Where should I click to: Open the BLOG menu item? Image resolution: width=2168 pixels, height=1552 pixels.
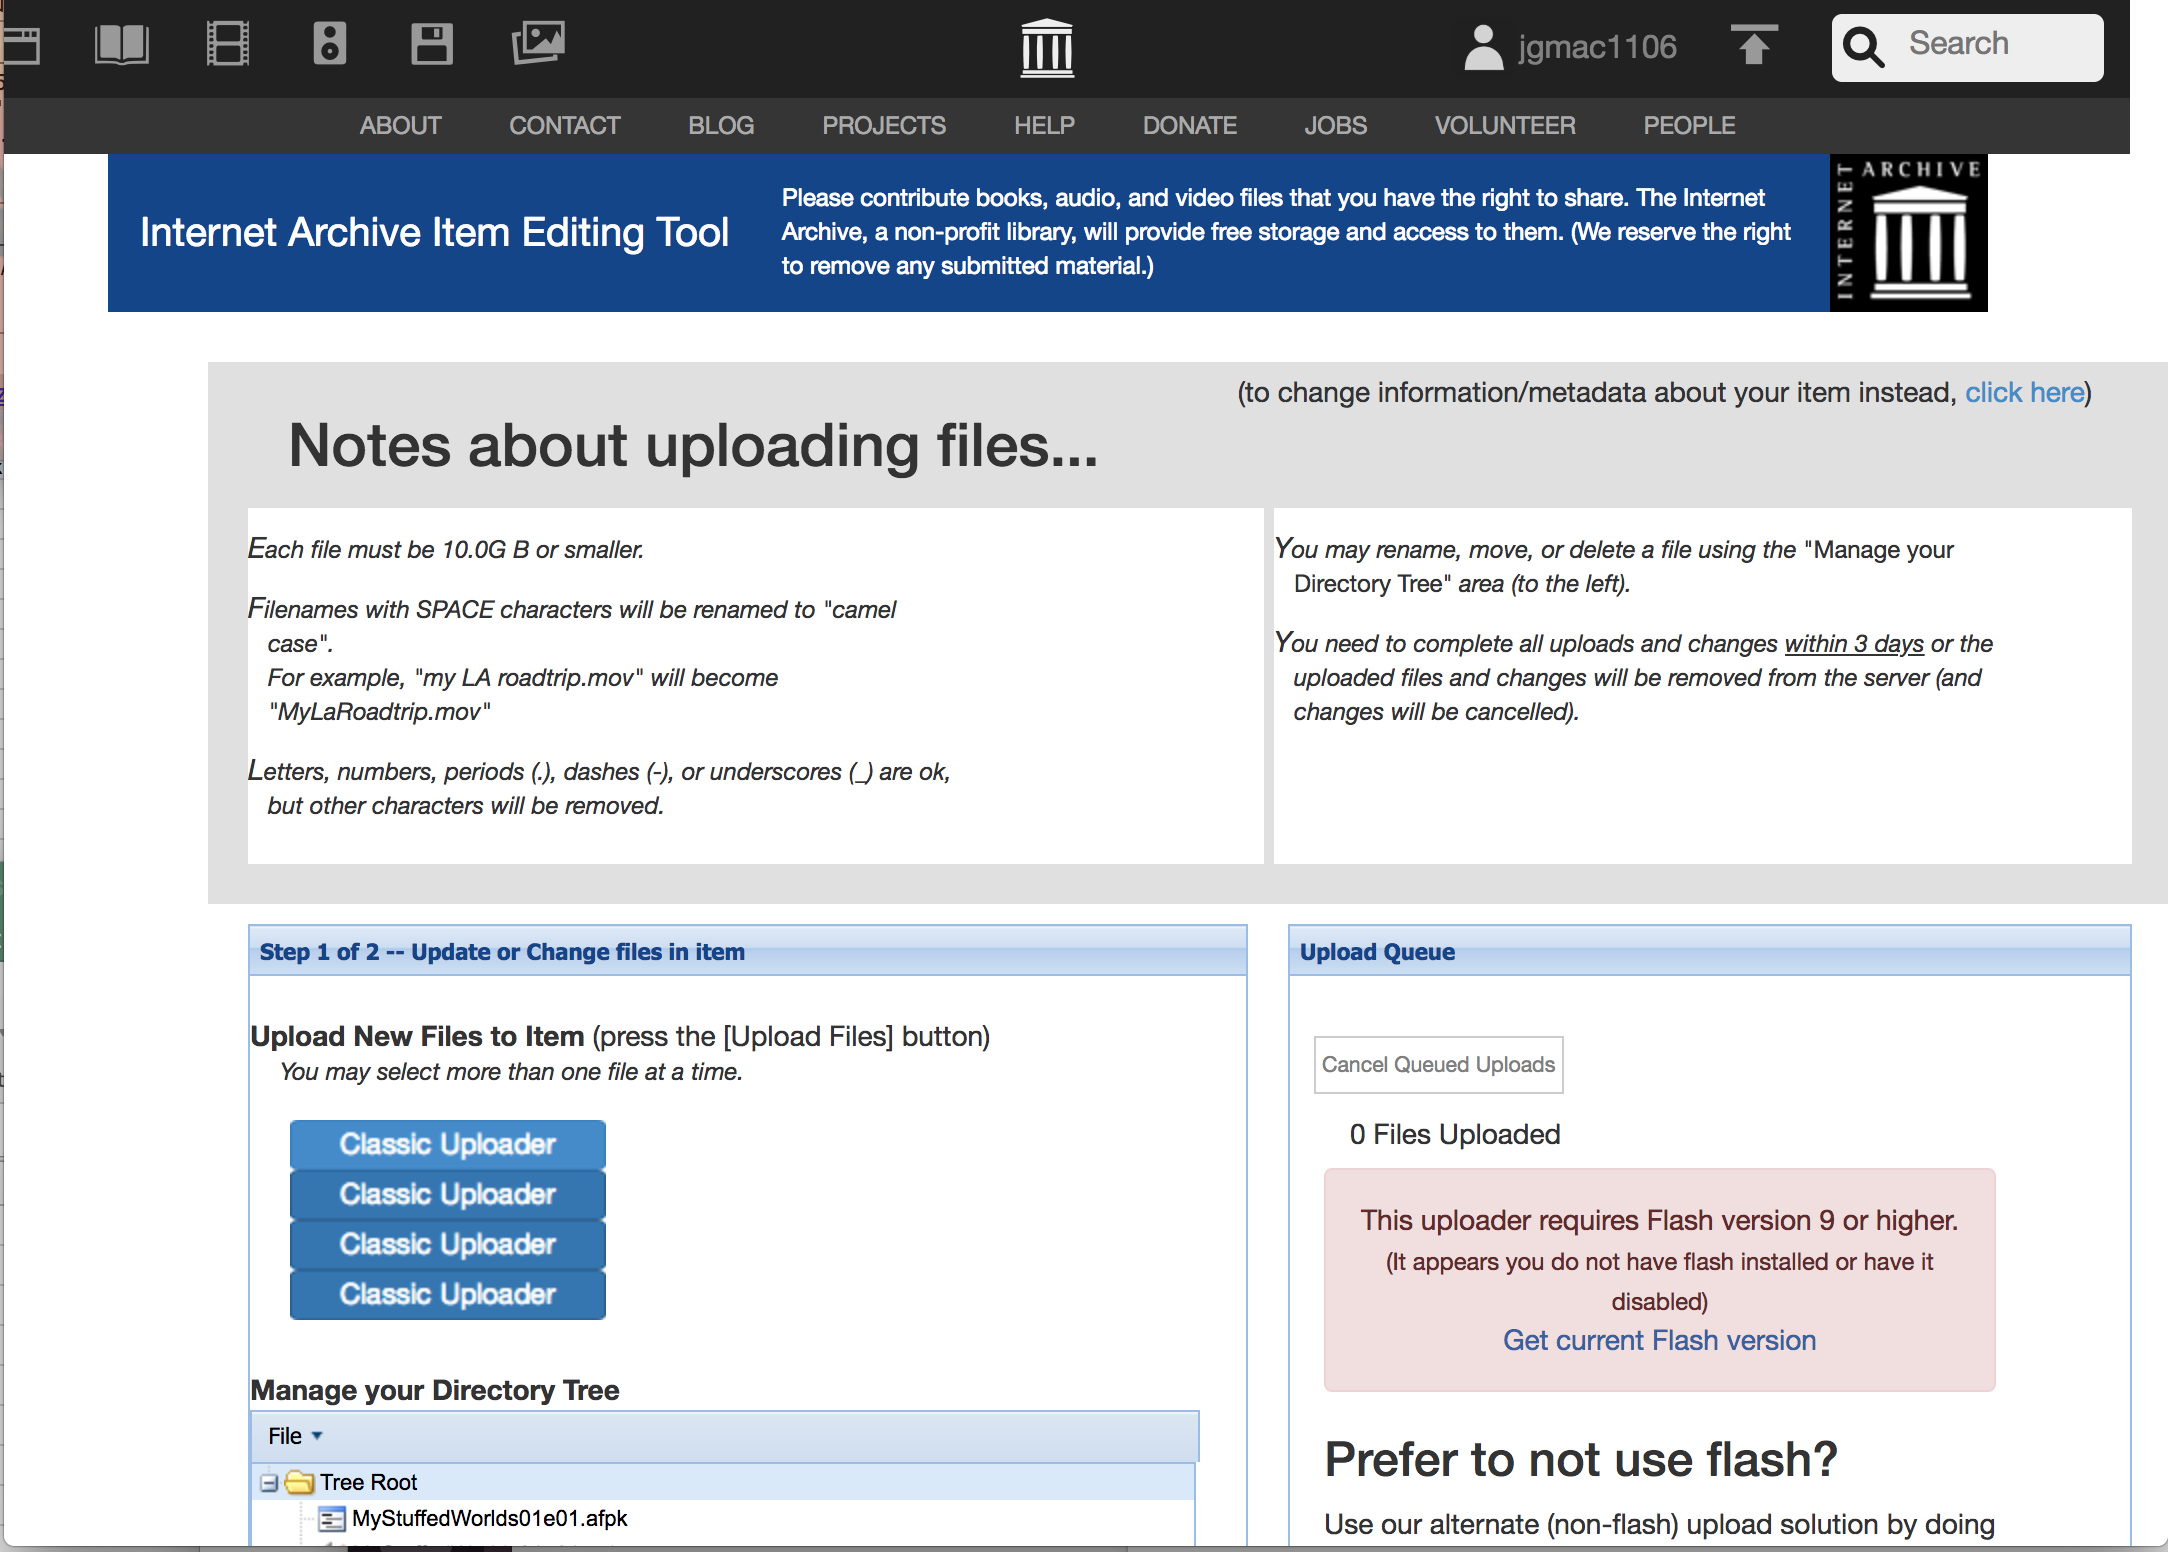pos(721,126)
